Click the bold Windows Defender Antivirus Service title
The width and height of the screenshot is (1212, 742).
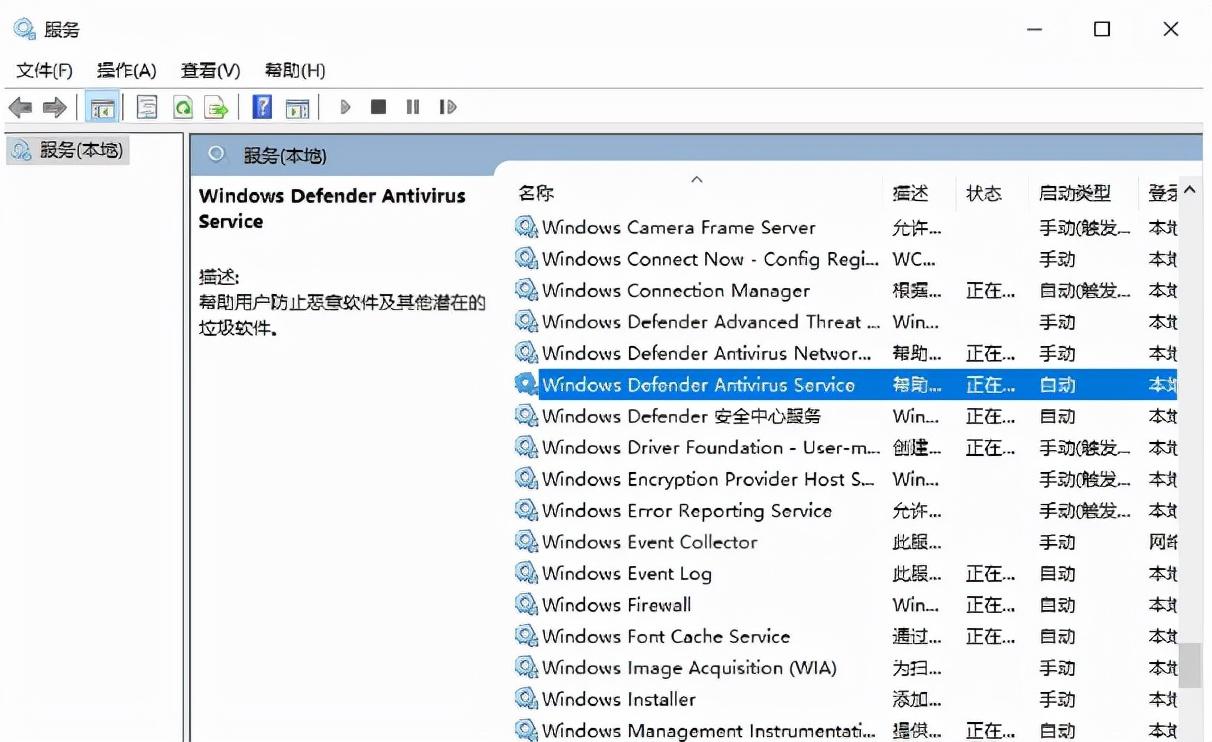tap(332, 208)
